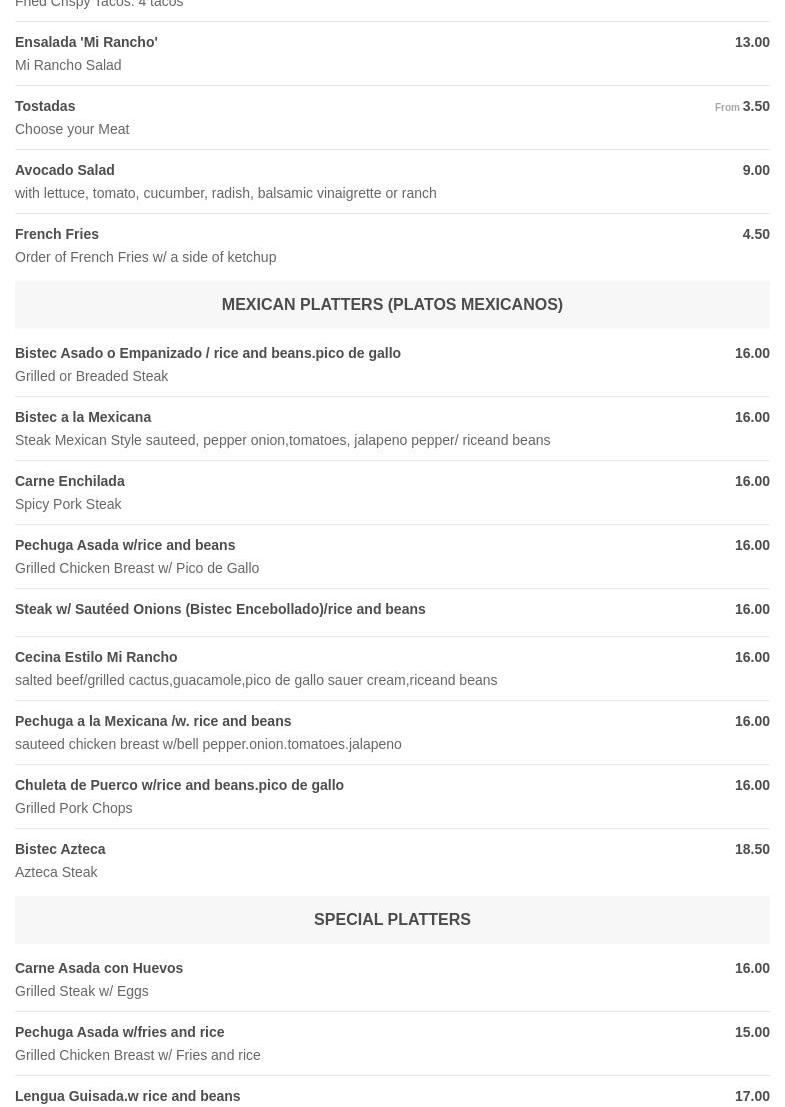Open the Ensalada 'Mi Rancho' menu item
785x1107 pixels.
tap(86, 42)
